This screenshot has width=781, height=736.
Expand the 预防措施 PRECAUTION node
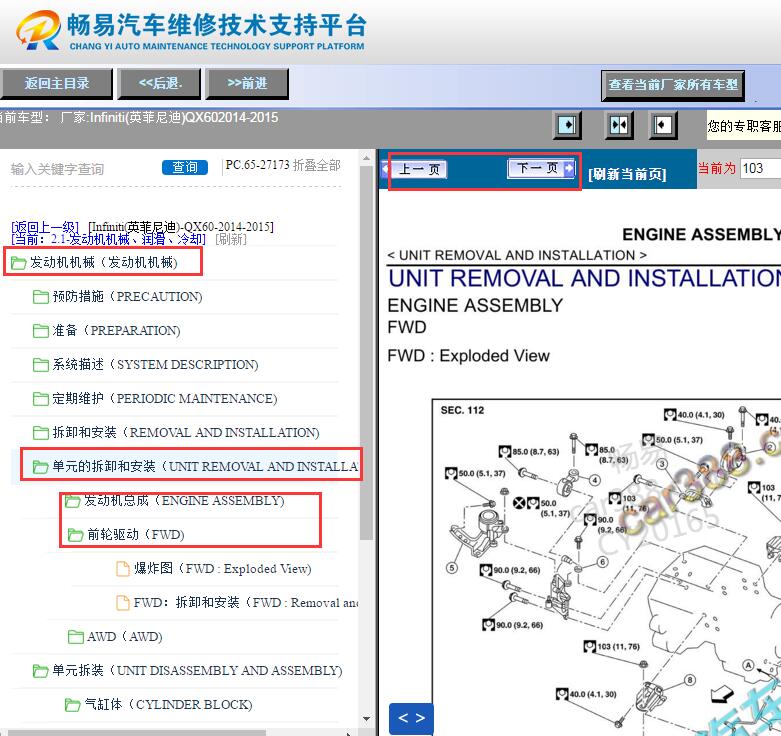(x=127, y=297)
